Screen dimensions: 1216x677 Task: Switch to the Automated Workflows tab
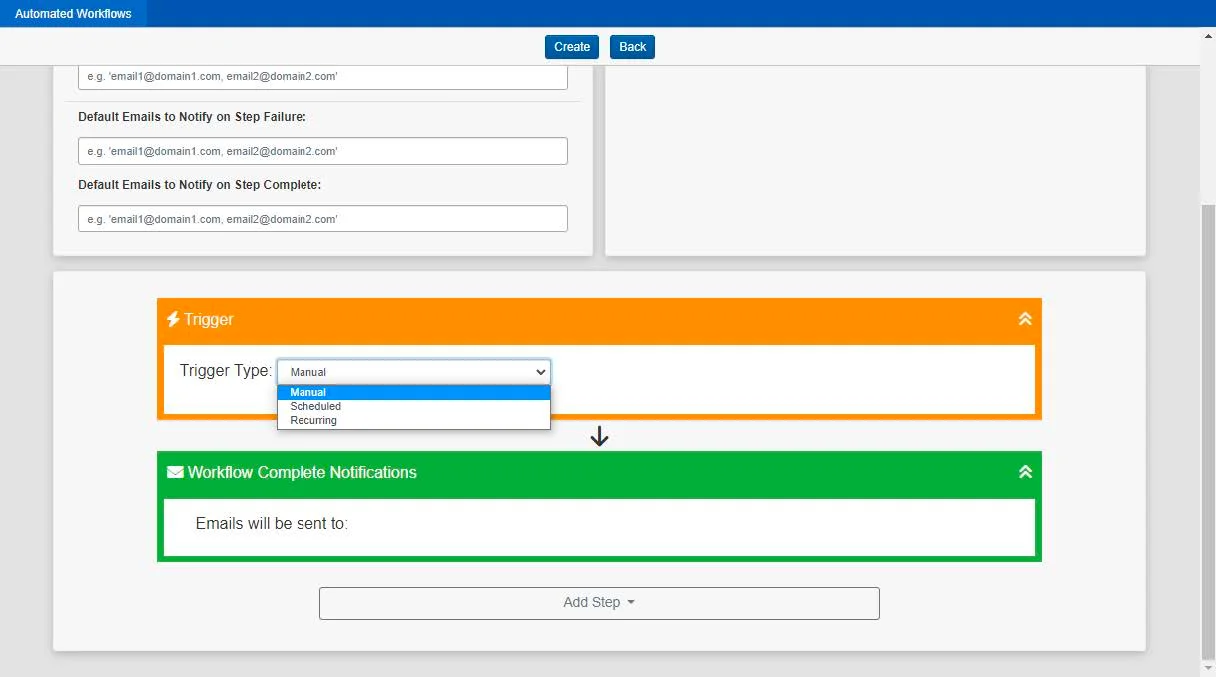coord(73,13)
